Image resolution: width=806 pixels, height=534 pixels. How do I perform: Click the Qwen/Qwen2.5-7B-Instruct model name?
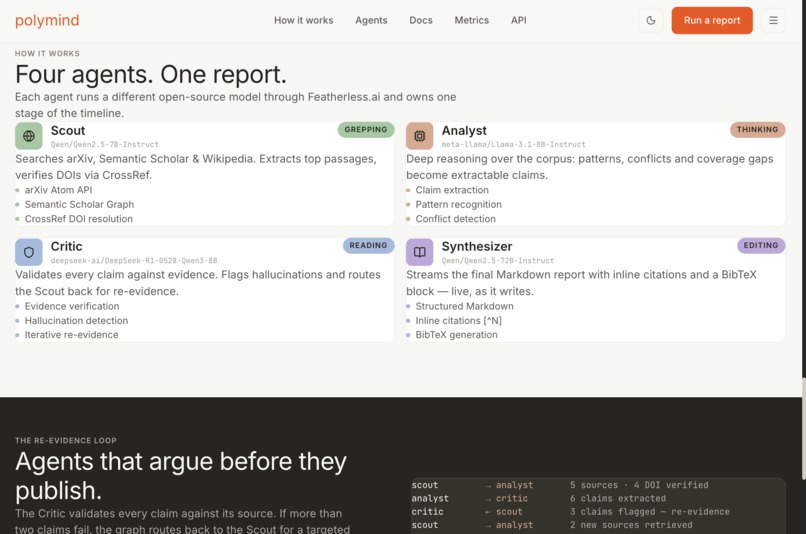[104, 144]
